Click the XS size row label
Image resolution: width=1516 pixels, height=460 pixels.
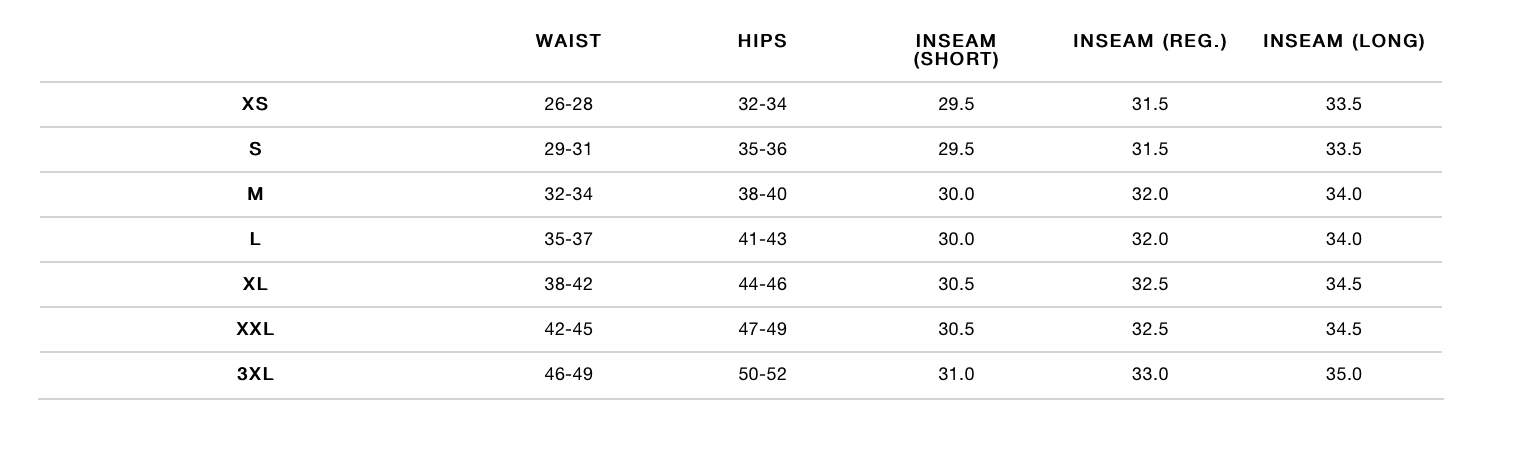tap(255, 104)
